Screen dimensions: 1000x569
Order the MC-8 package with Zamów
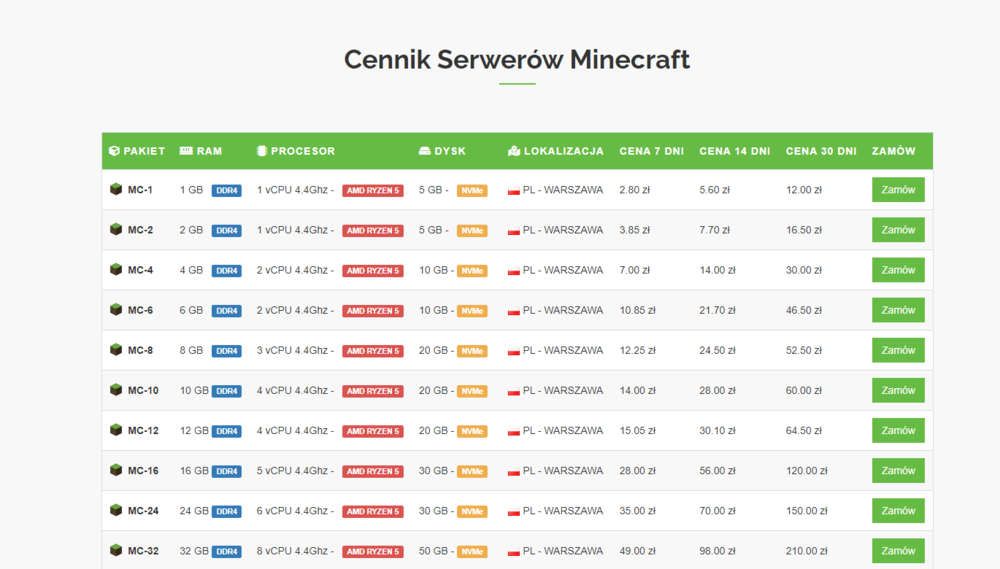pyautogui.click(x=898, y=350)
